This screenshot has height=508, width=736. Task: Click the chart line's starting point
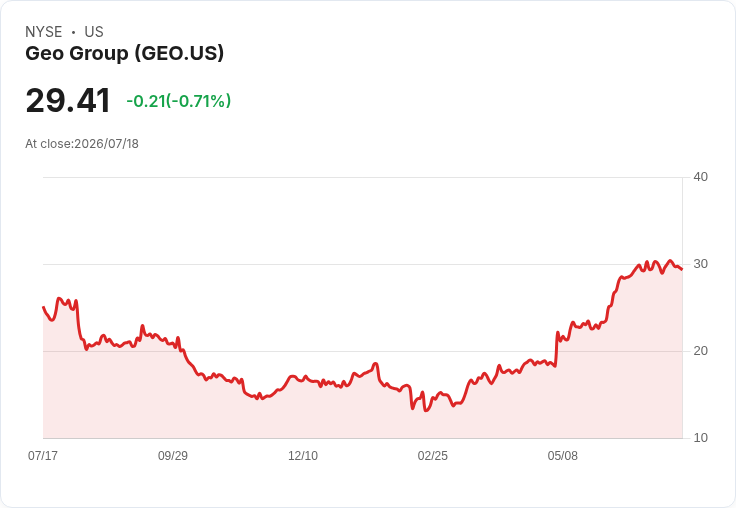[x=44, y=307]
